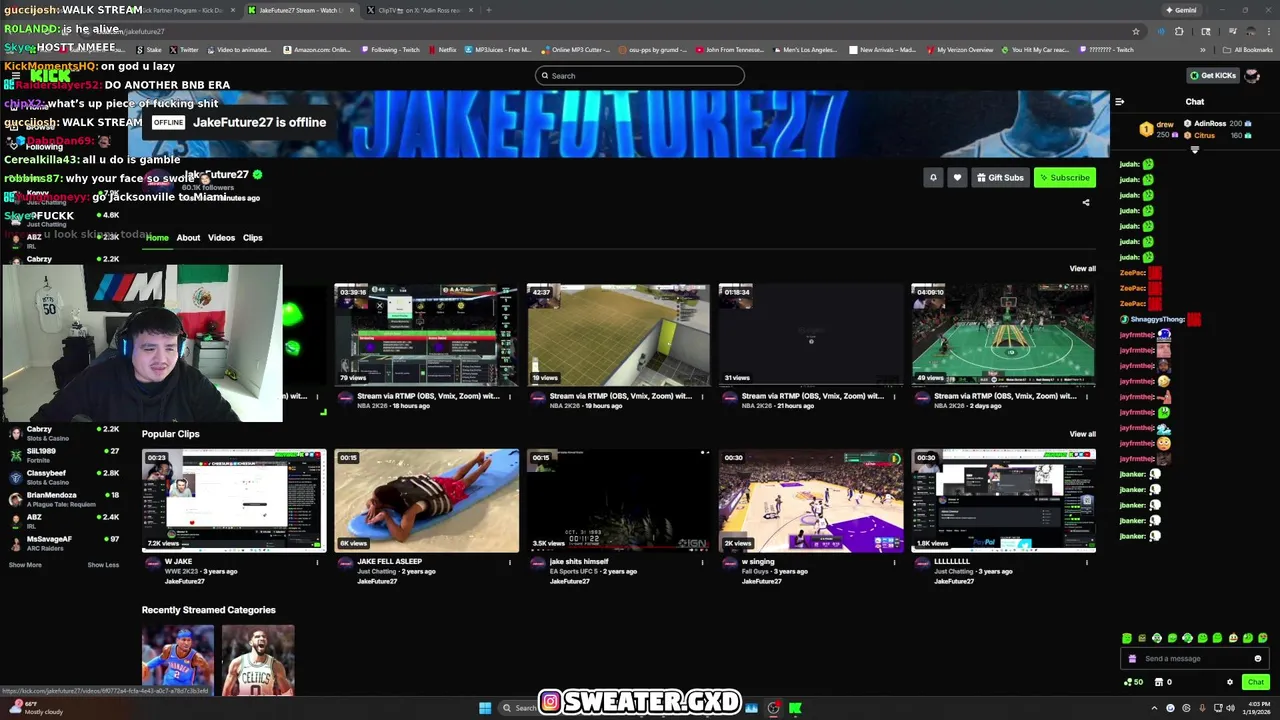Click the green Subscribe button
The height and width of the screenshot is (720, 1280).
(x=1065, y=178)
